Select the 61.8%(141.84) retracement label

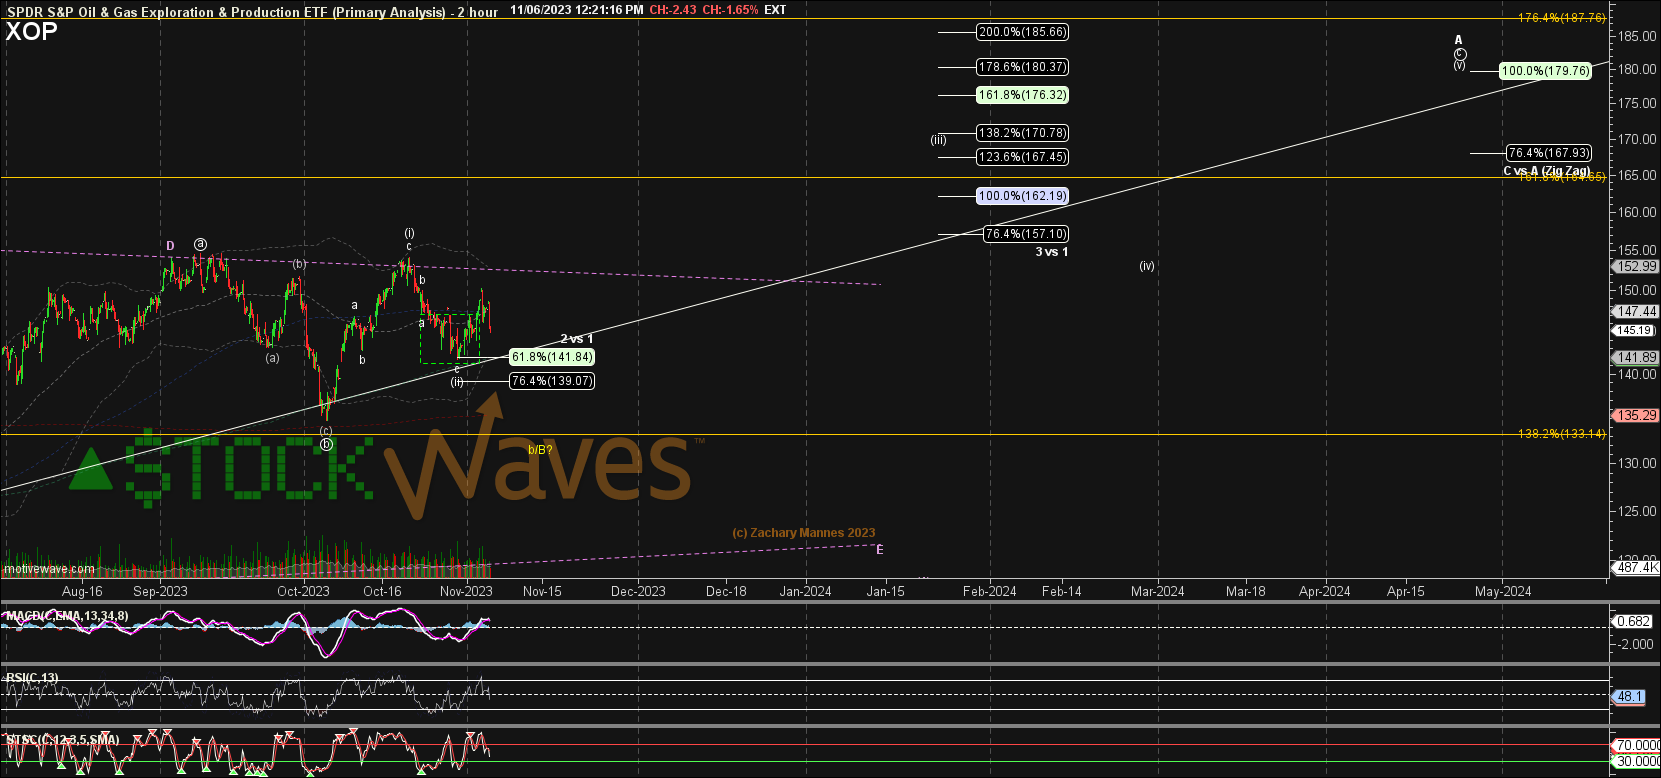[x=552, y=357]
